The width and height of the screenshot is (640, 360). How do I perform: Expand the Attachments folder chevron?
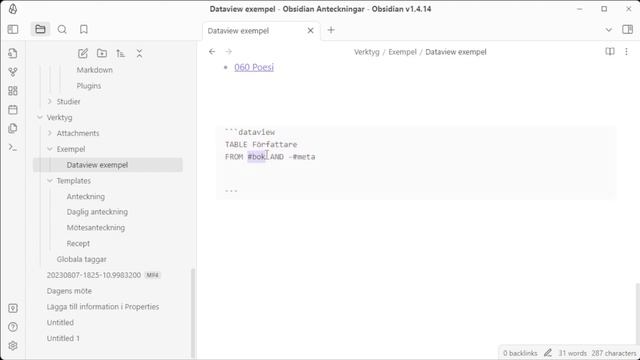tap(50, 133)
